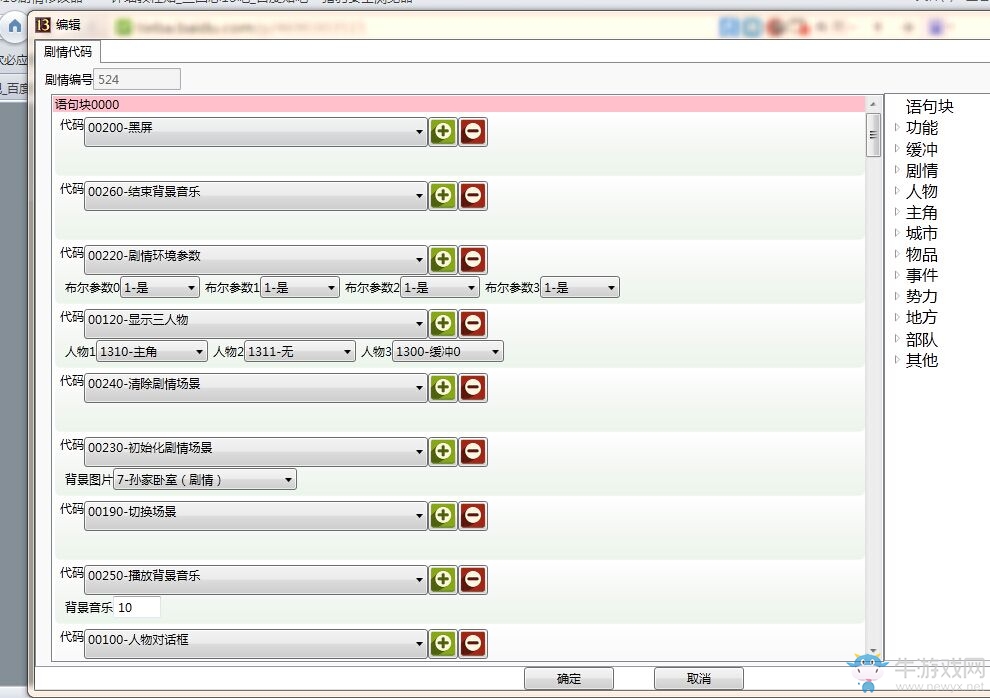Click the remove icon beside 00240-清除剧情场景

click(472, 387)
